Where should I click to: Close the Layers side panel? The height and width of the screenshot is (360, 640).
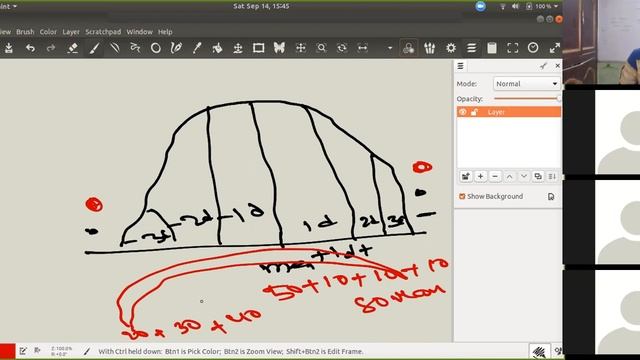coord(558,66)
